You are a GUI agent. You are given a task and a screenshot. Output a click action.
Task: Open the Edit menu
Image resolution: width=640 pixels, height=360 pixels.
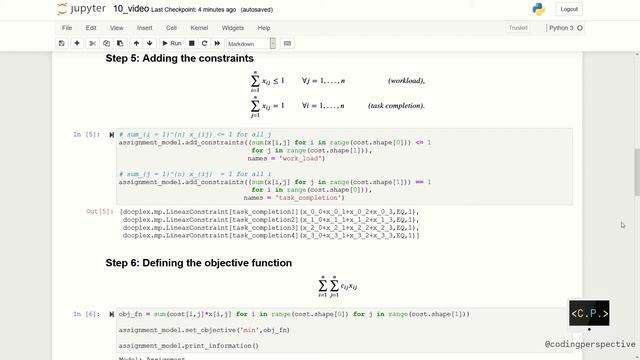coord(91,28)
